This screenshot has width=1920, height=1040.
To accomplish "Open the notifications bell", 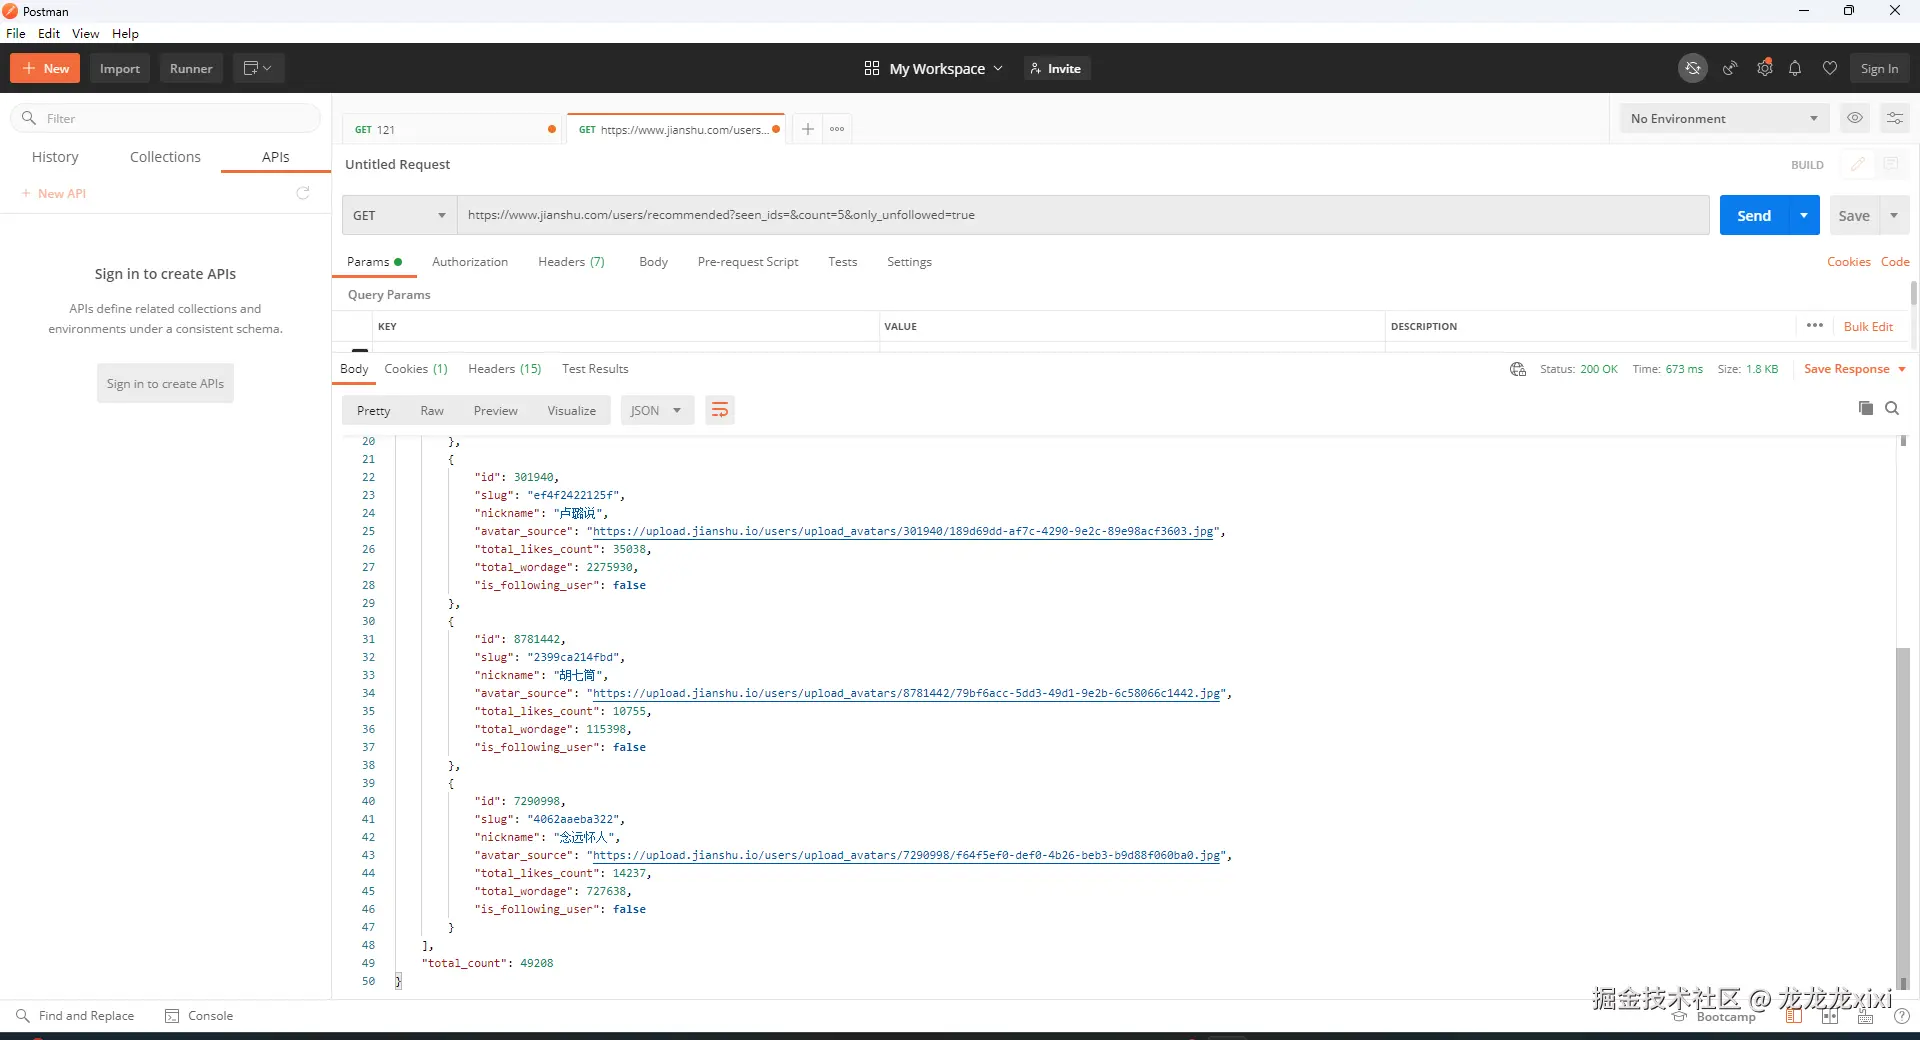I will pos(1795,68).
